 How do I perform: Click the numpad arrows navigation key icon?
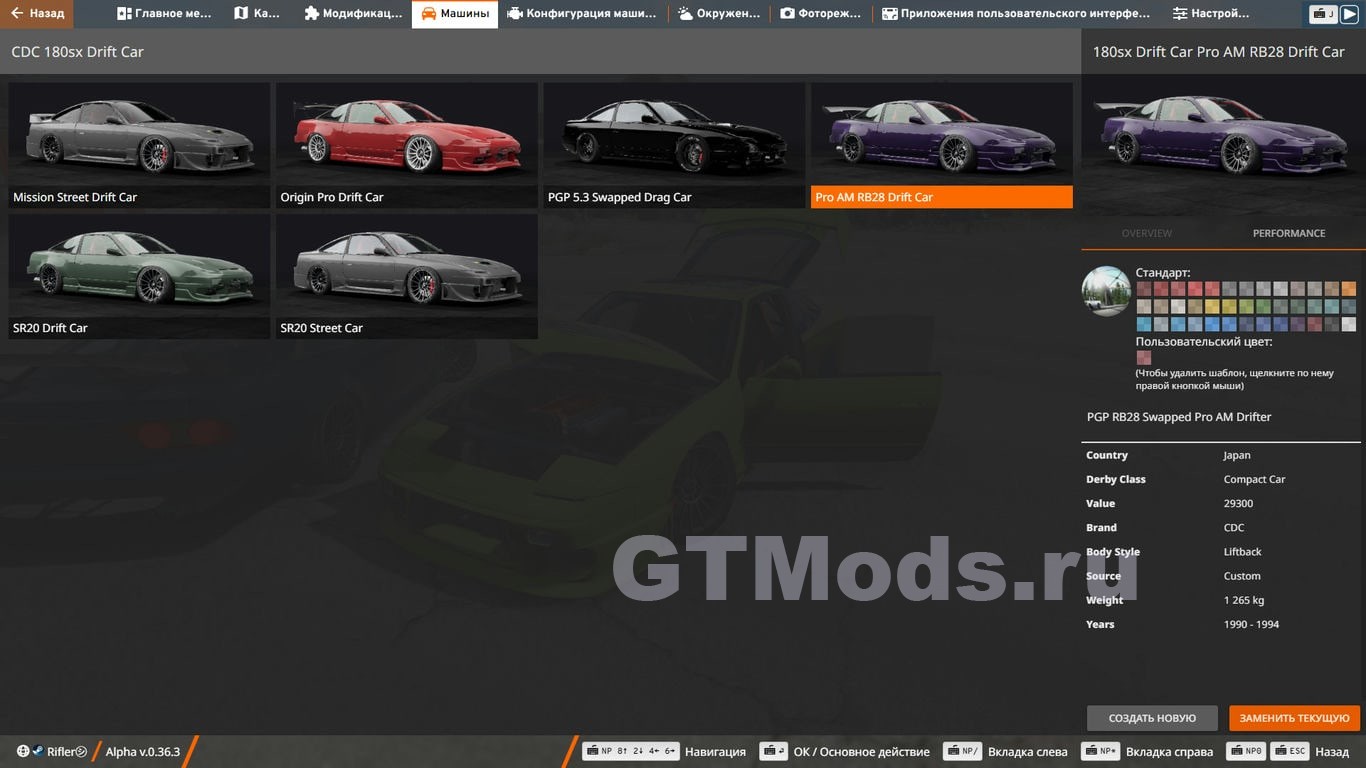631,752
